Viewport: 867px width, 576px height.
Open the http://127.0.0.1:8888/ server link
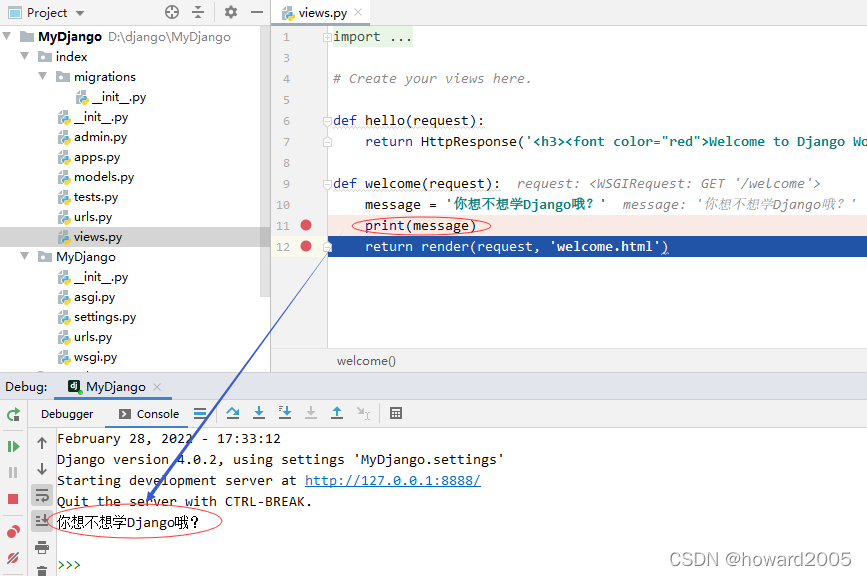pyautogui.click(x=393, y=480)
